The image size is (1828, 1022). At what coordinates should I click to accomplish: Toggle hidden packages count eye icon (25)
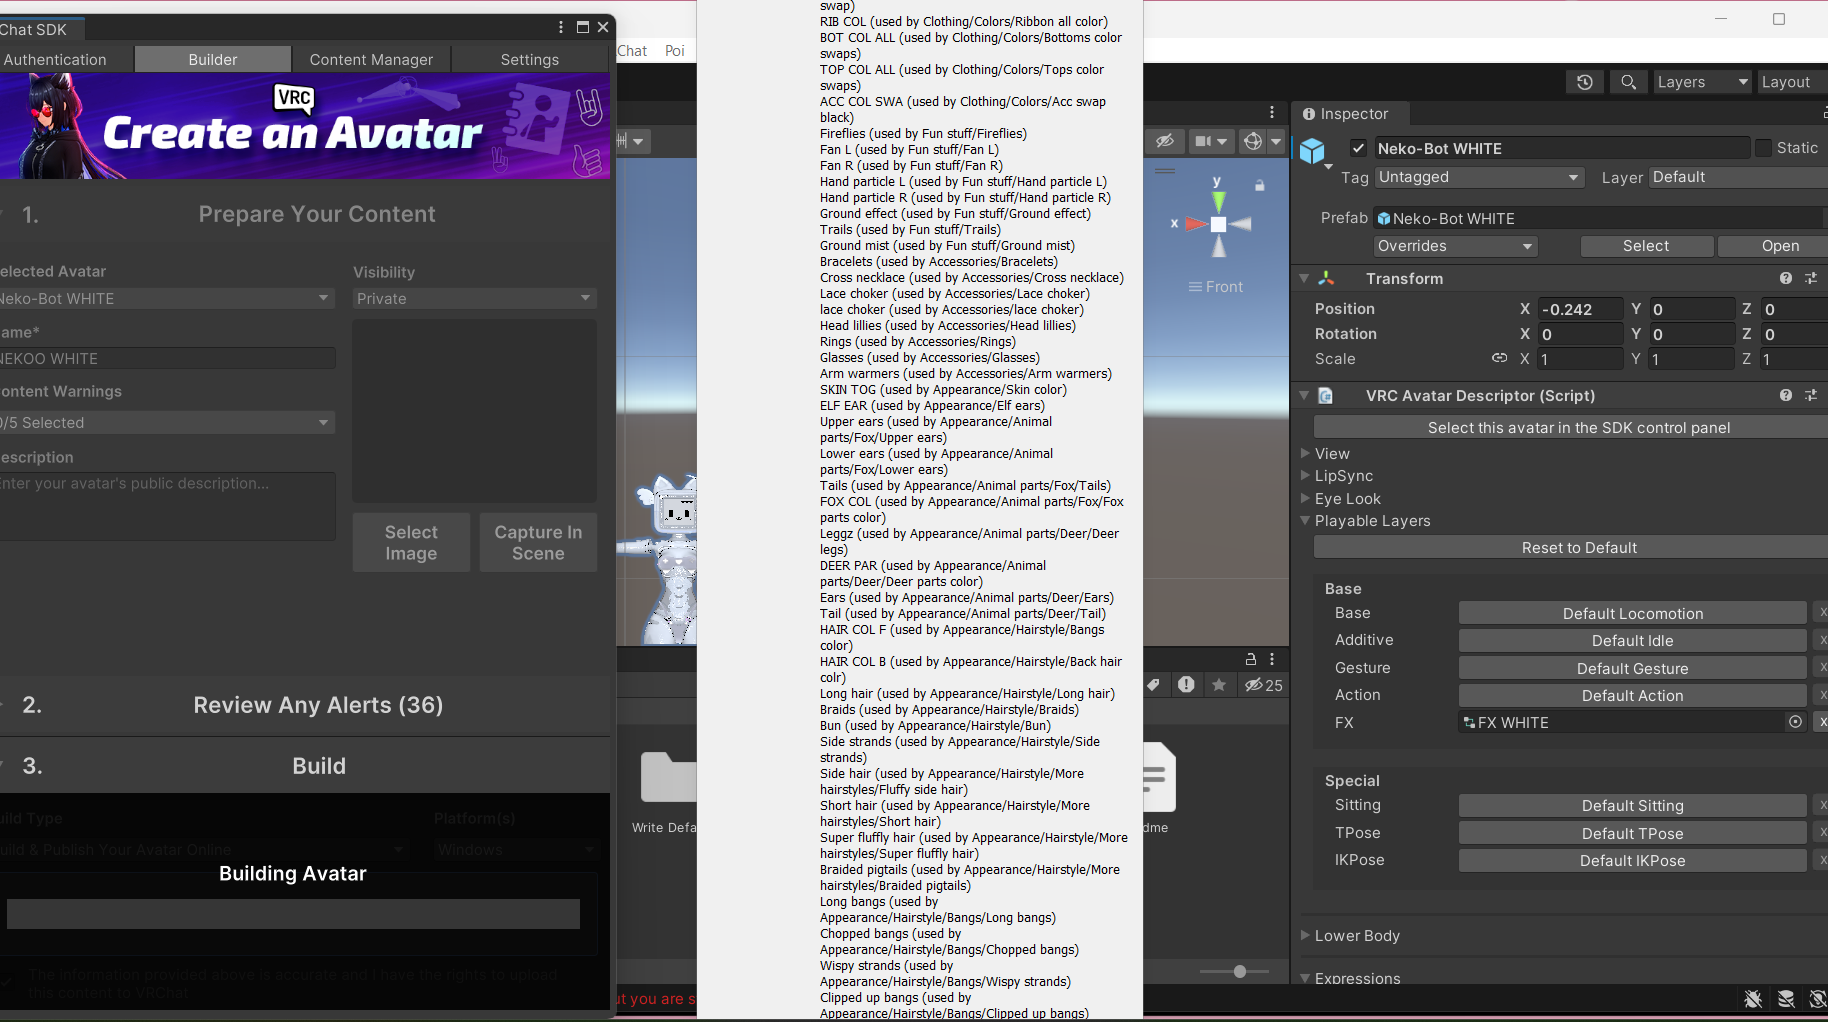point(1263,685)
